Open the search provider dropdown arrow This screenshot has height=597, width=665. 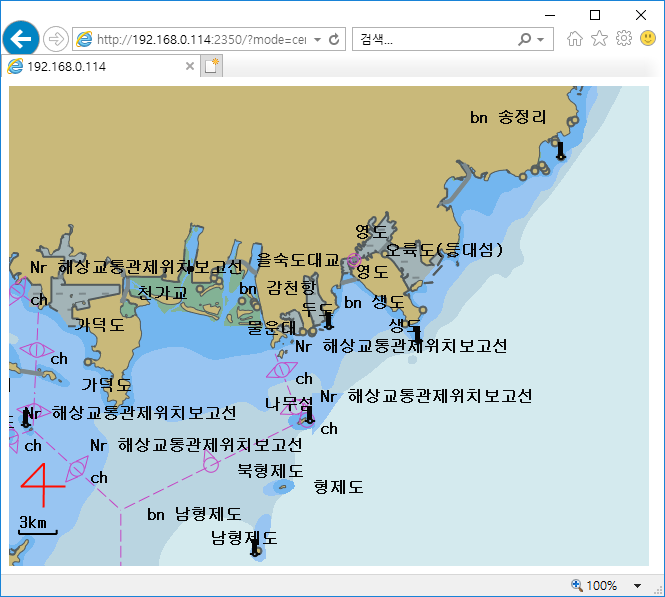(x=541, y=40)
